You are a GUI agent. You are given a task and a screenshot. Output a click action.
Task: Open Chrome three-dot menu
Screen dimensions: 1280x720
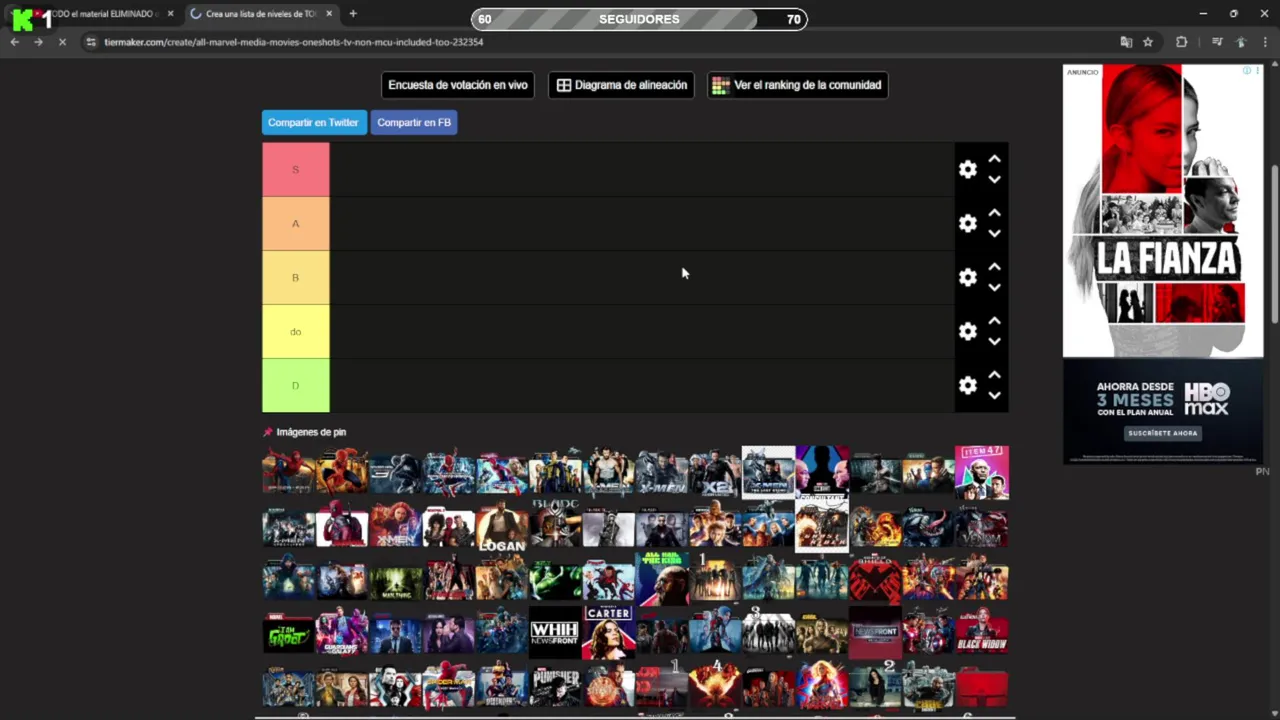[x=1266, y=42]
